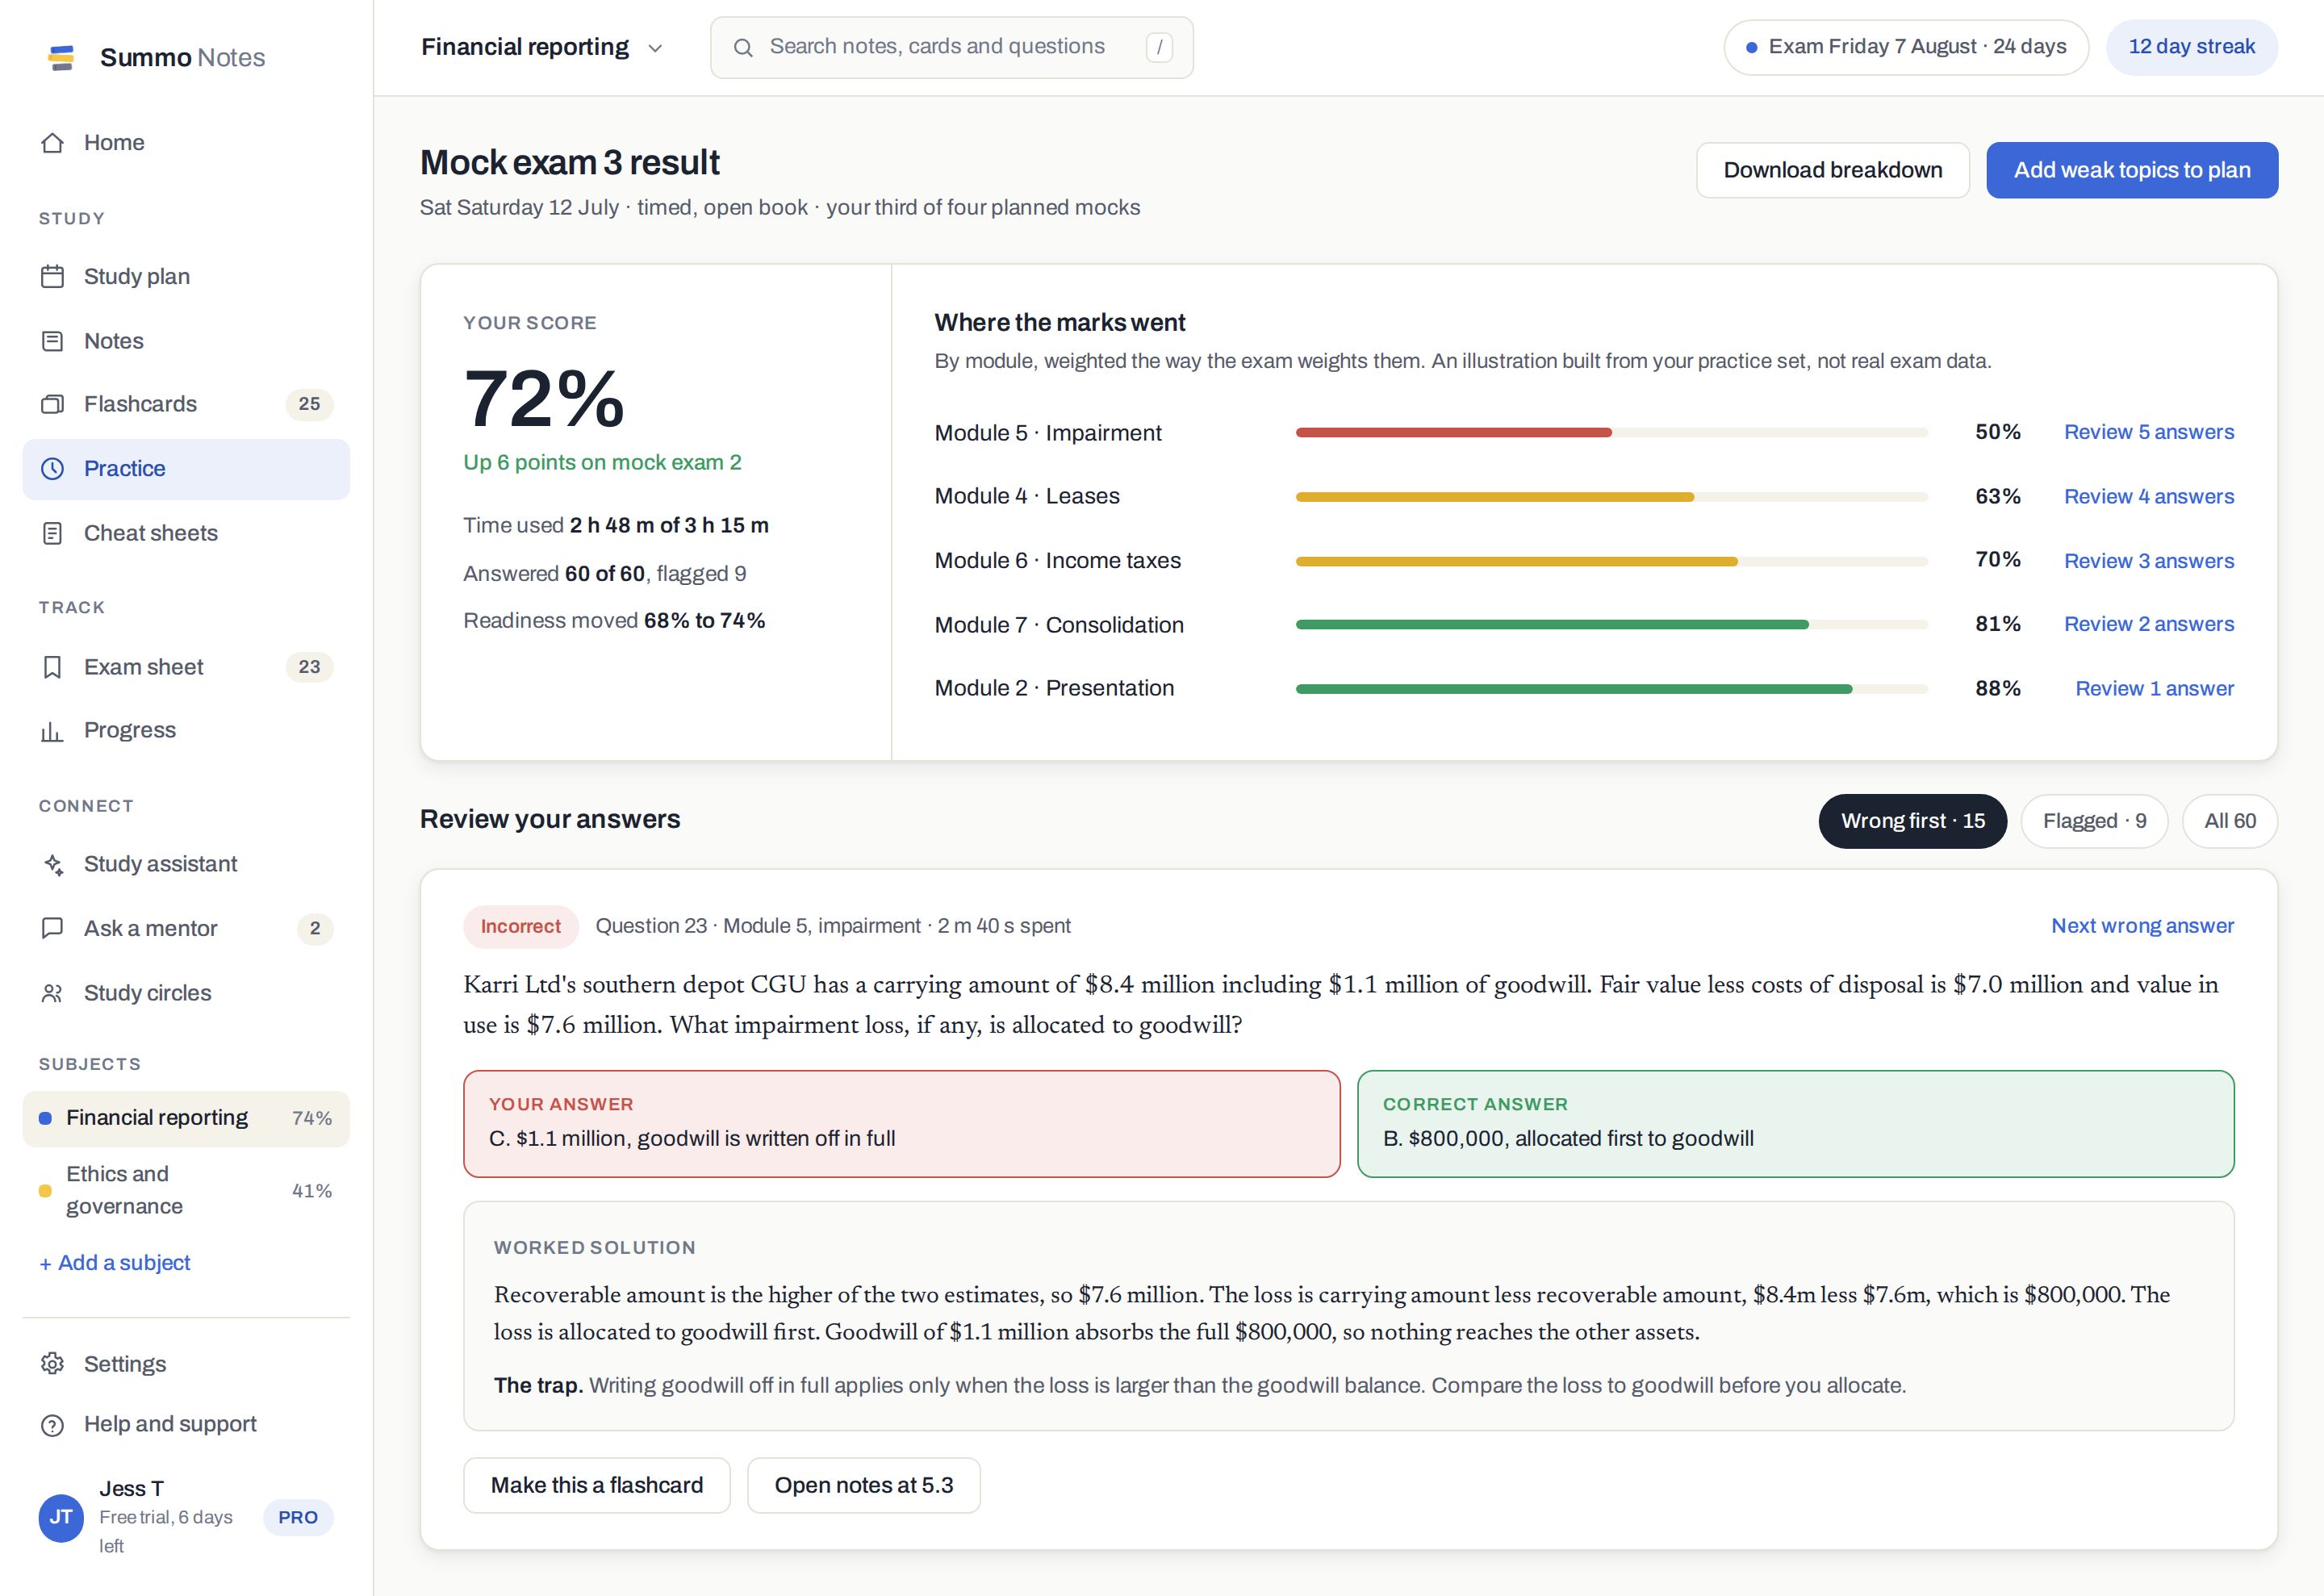Open Study plan in the sidebar
The width and height of the screenshot is (2324, 1596).
(x=186, y=277)
